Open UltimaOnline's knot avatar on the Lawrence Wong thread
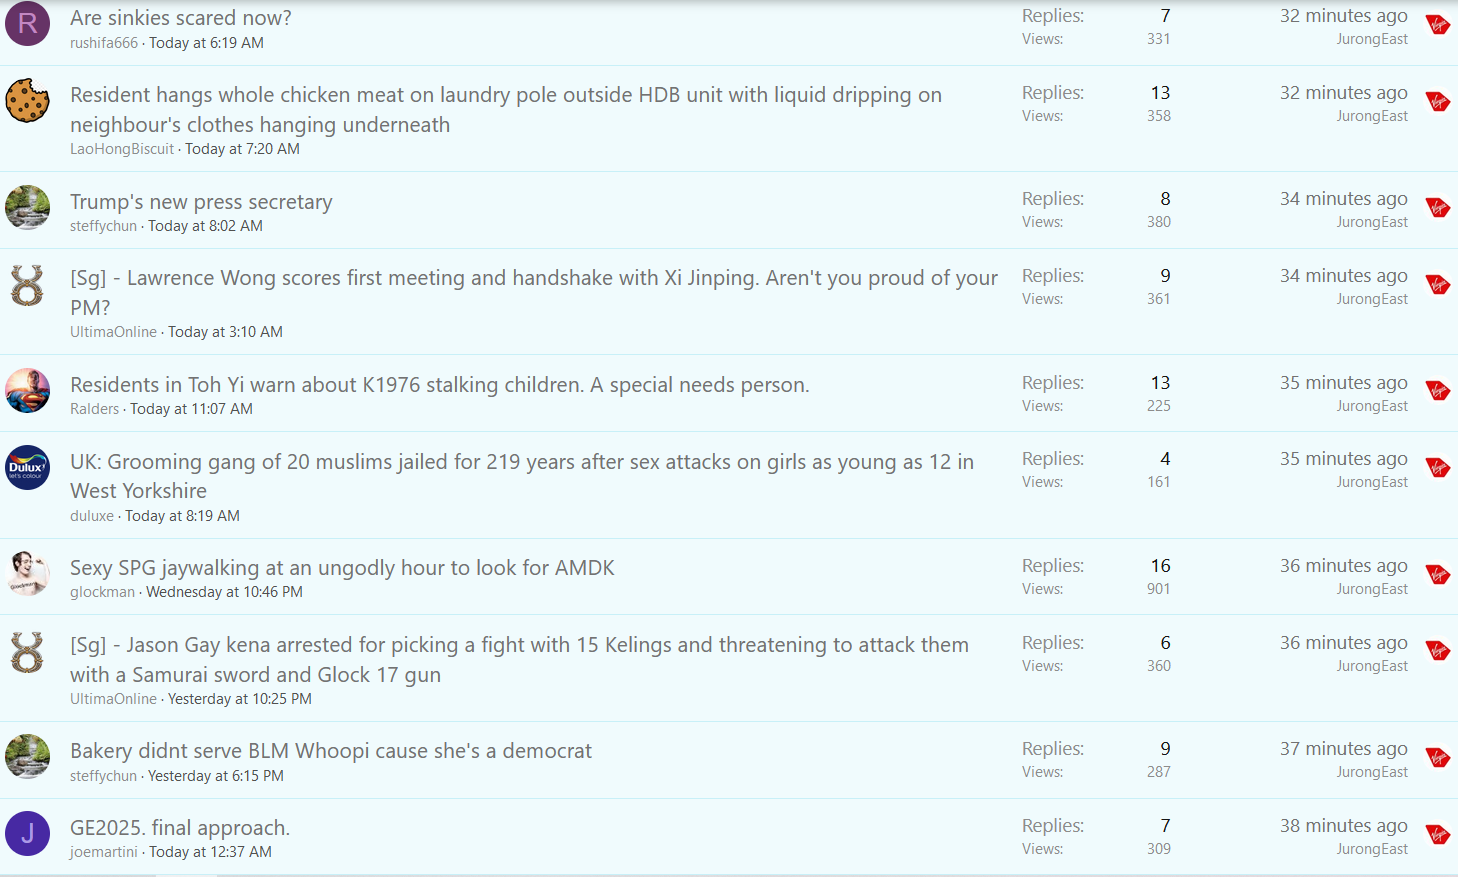1458x877 pixels. (x=28, y=284)
